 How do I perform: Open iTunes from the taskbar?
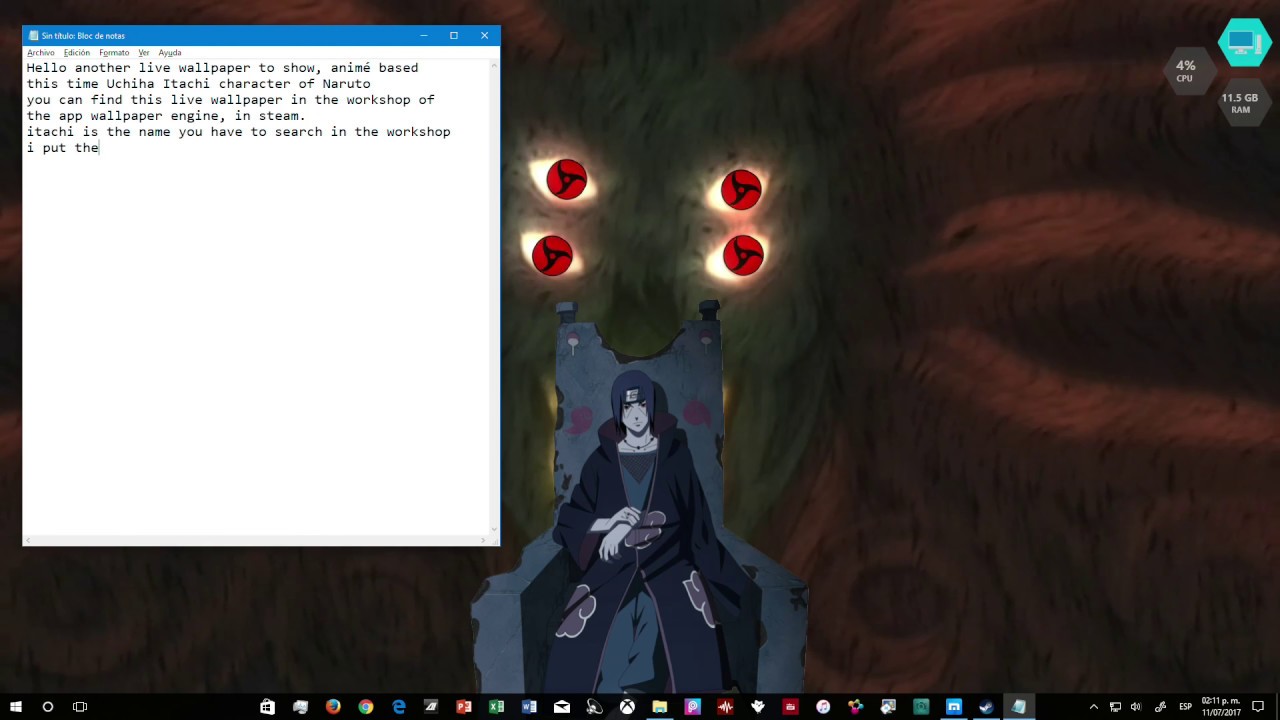click(x=823, y=706)
